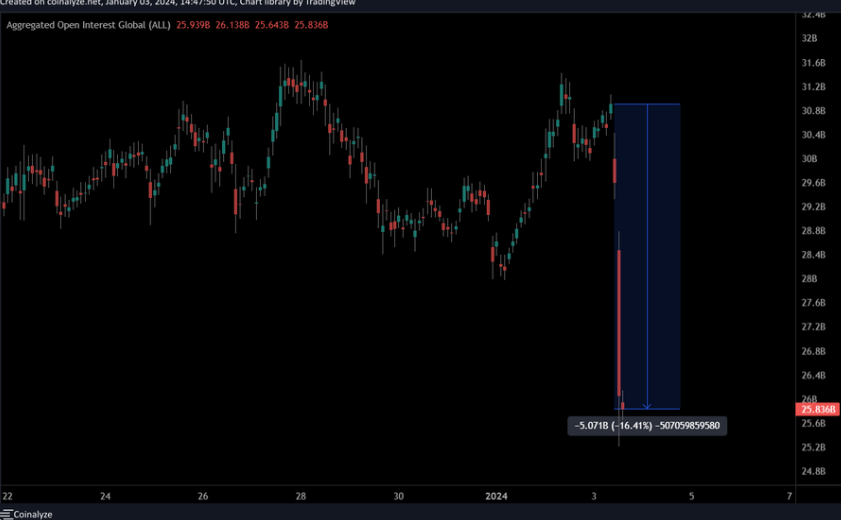Click the 30 date label on time axis
Screen dimensions: 841x520
click(x=398, y=496)
